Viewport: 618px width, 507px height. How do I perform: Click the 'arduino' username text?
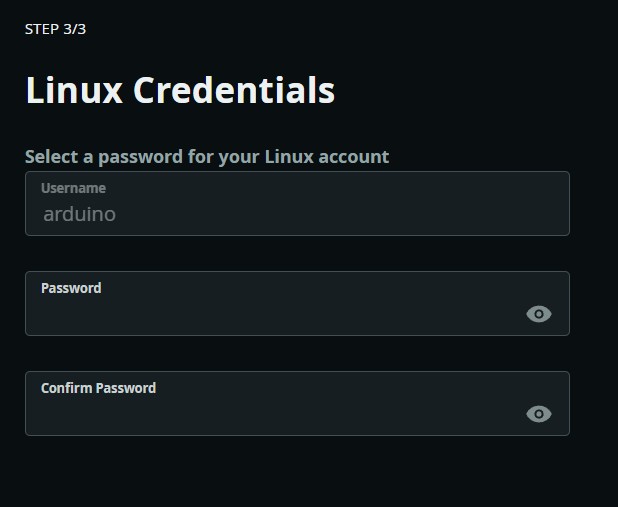pyautogui.click(x=79, y=214)
